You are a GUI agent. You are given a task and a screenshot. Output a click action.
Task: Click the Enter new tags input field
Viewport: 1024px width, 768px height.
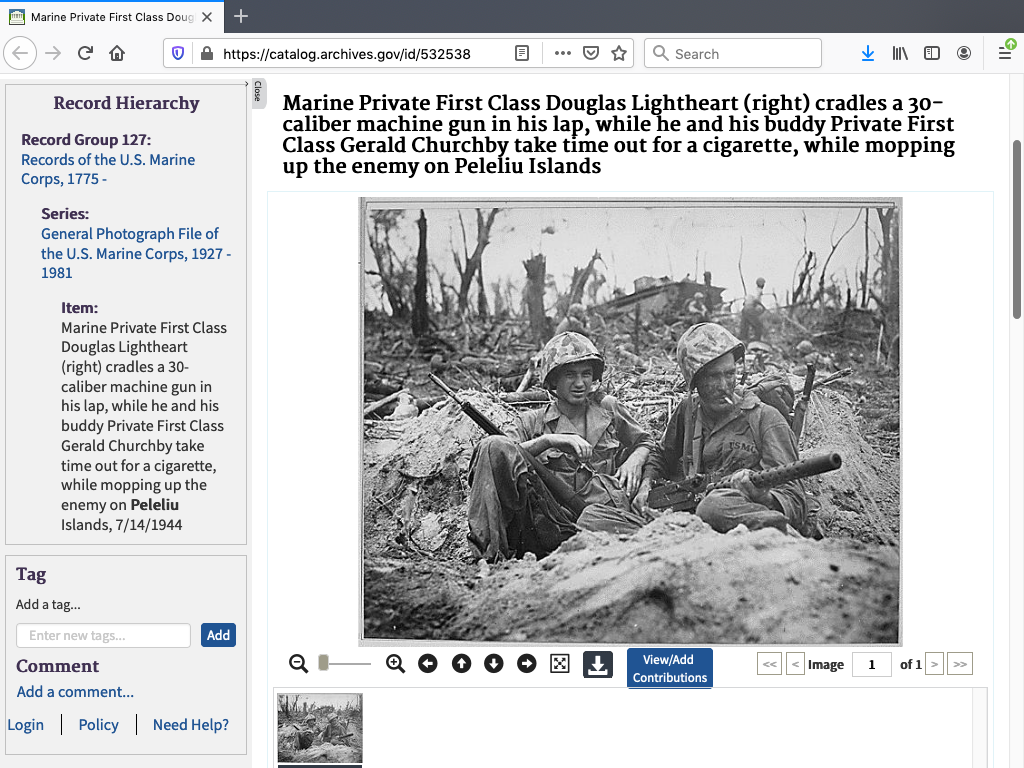click(x=104, y=635)
